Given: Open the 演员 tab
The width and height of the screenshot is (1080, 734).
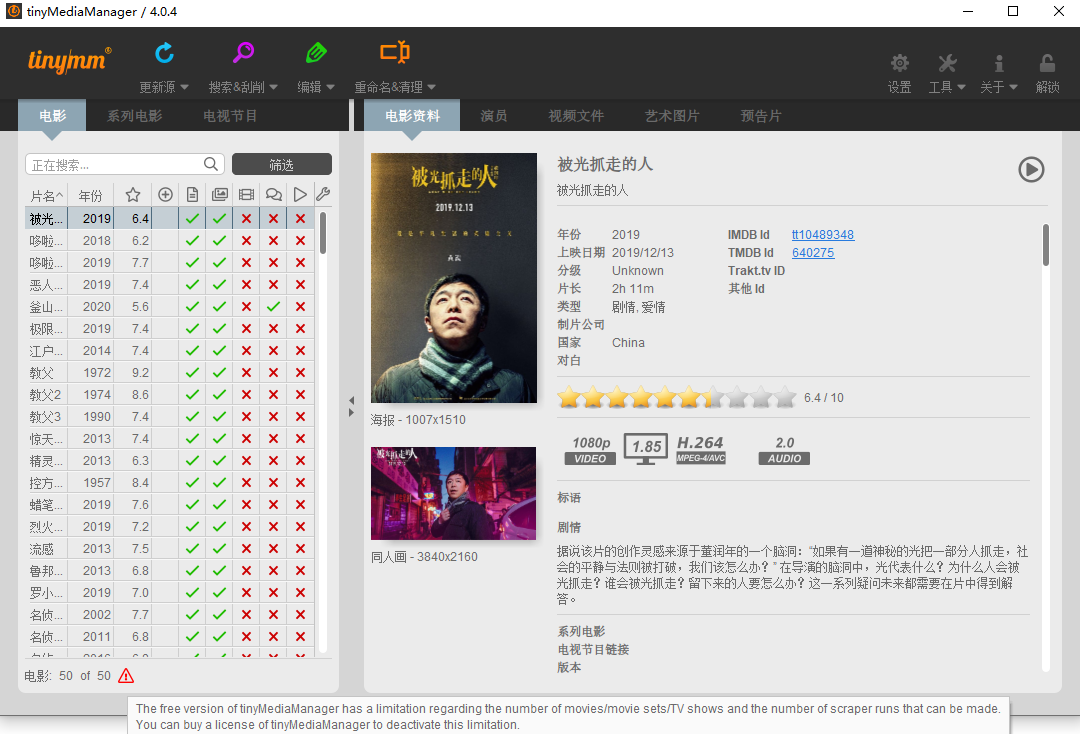Looking at the screenshot, I should point(494,116).
